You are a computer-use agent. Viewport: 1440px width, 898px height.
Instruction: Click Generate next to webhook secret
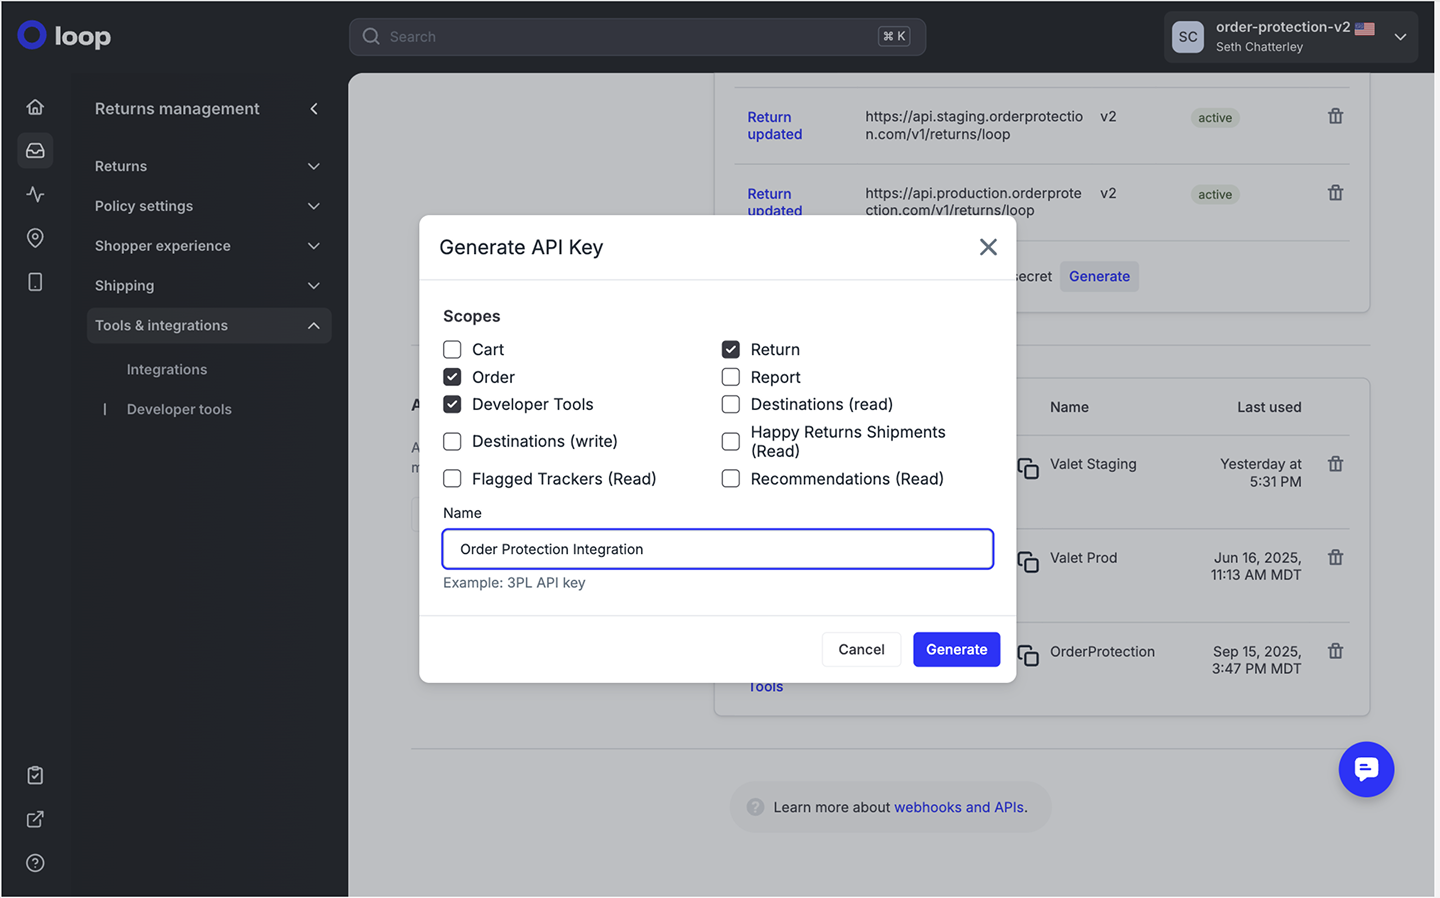point(1099,276)
